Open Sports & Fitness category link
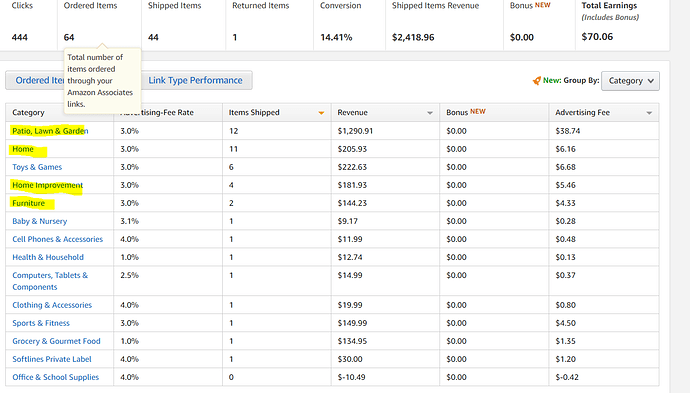690x393 pixels. click(x=41, y=323)
